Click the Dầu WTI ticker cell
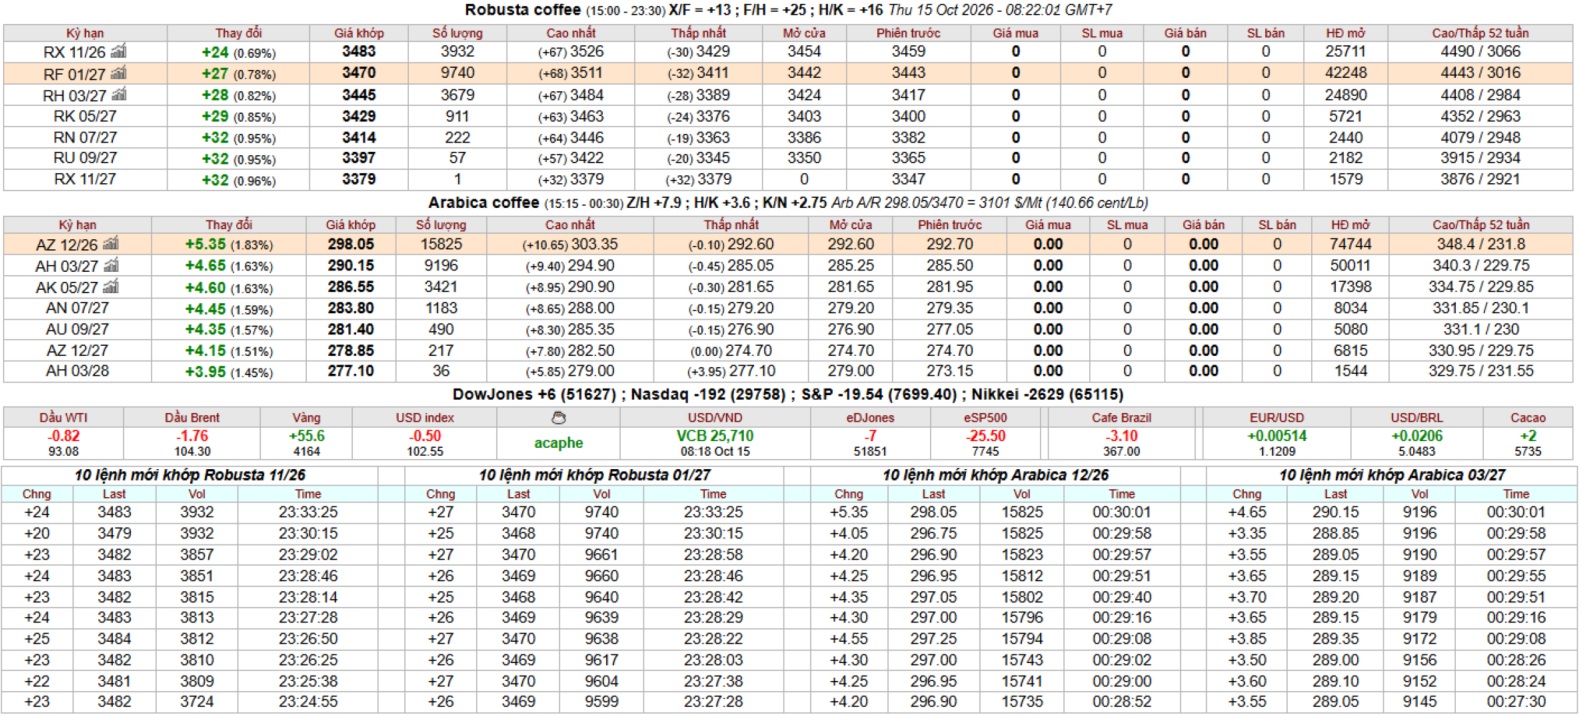Viewport: 1582px width, 717px height. (x=64, y=435)
